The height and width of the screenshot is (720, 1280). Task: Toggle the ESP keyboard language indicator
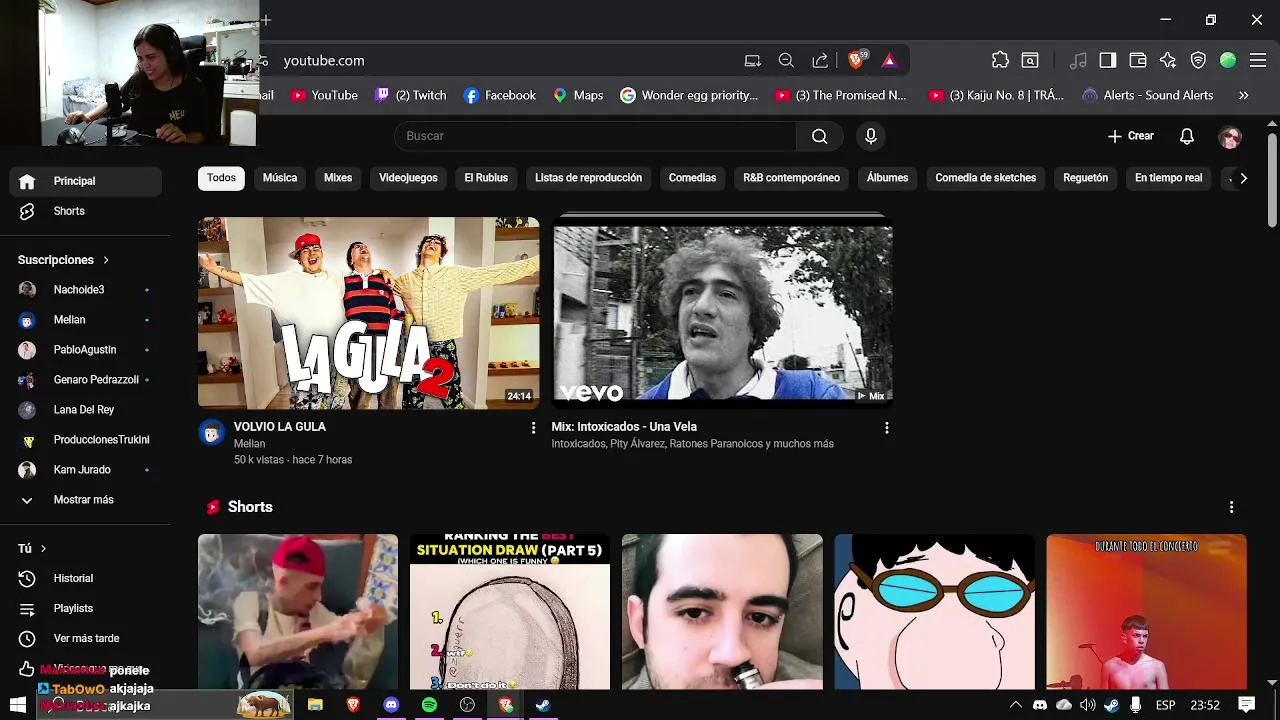tap(1165, 705)
